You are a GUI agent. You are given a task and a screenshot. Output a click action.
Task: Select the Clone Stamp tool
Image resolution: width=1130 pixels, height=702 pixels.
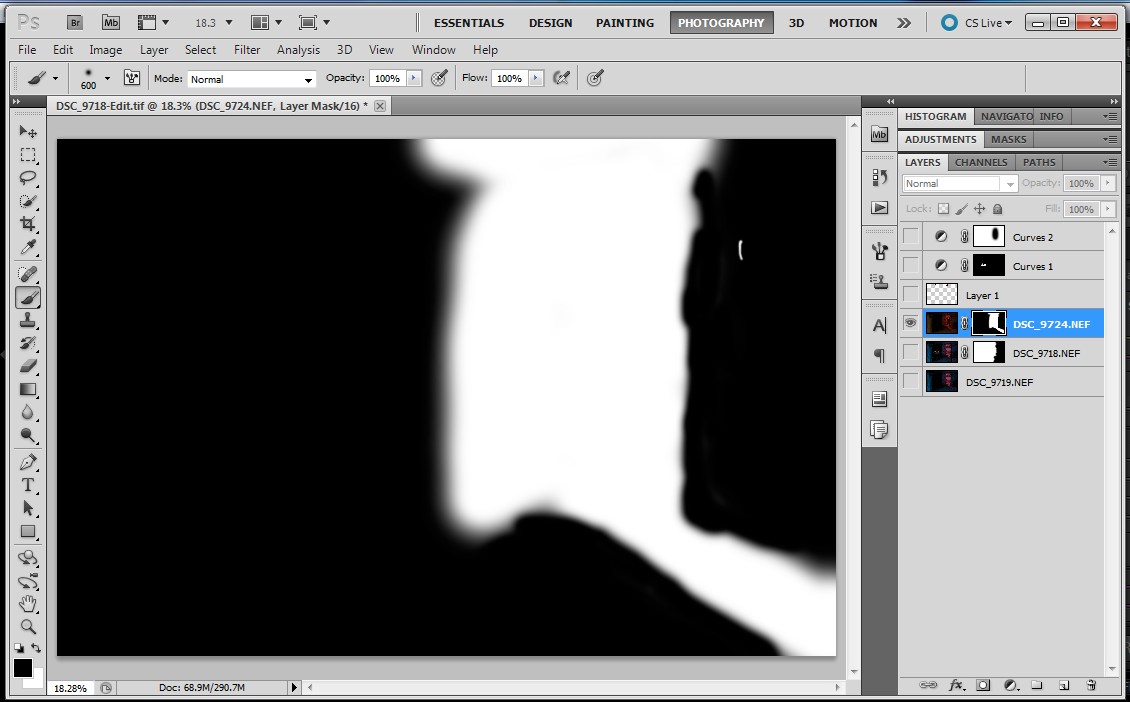click(x=28, y=320)
